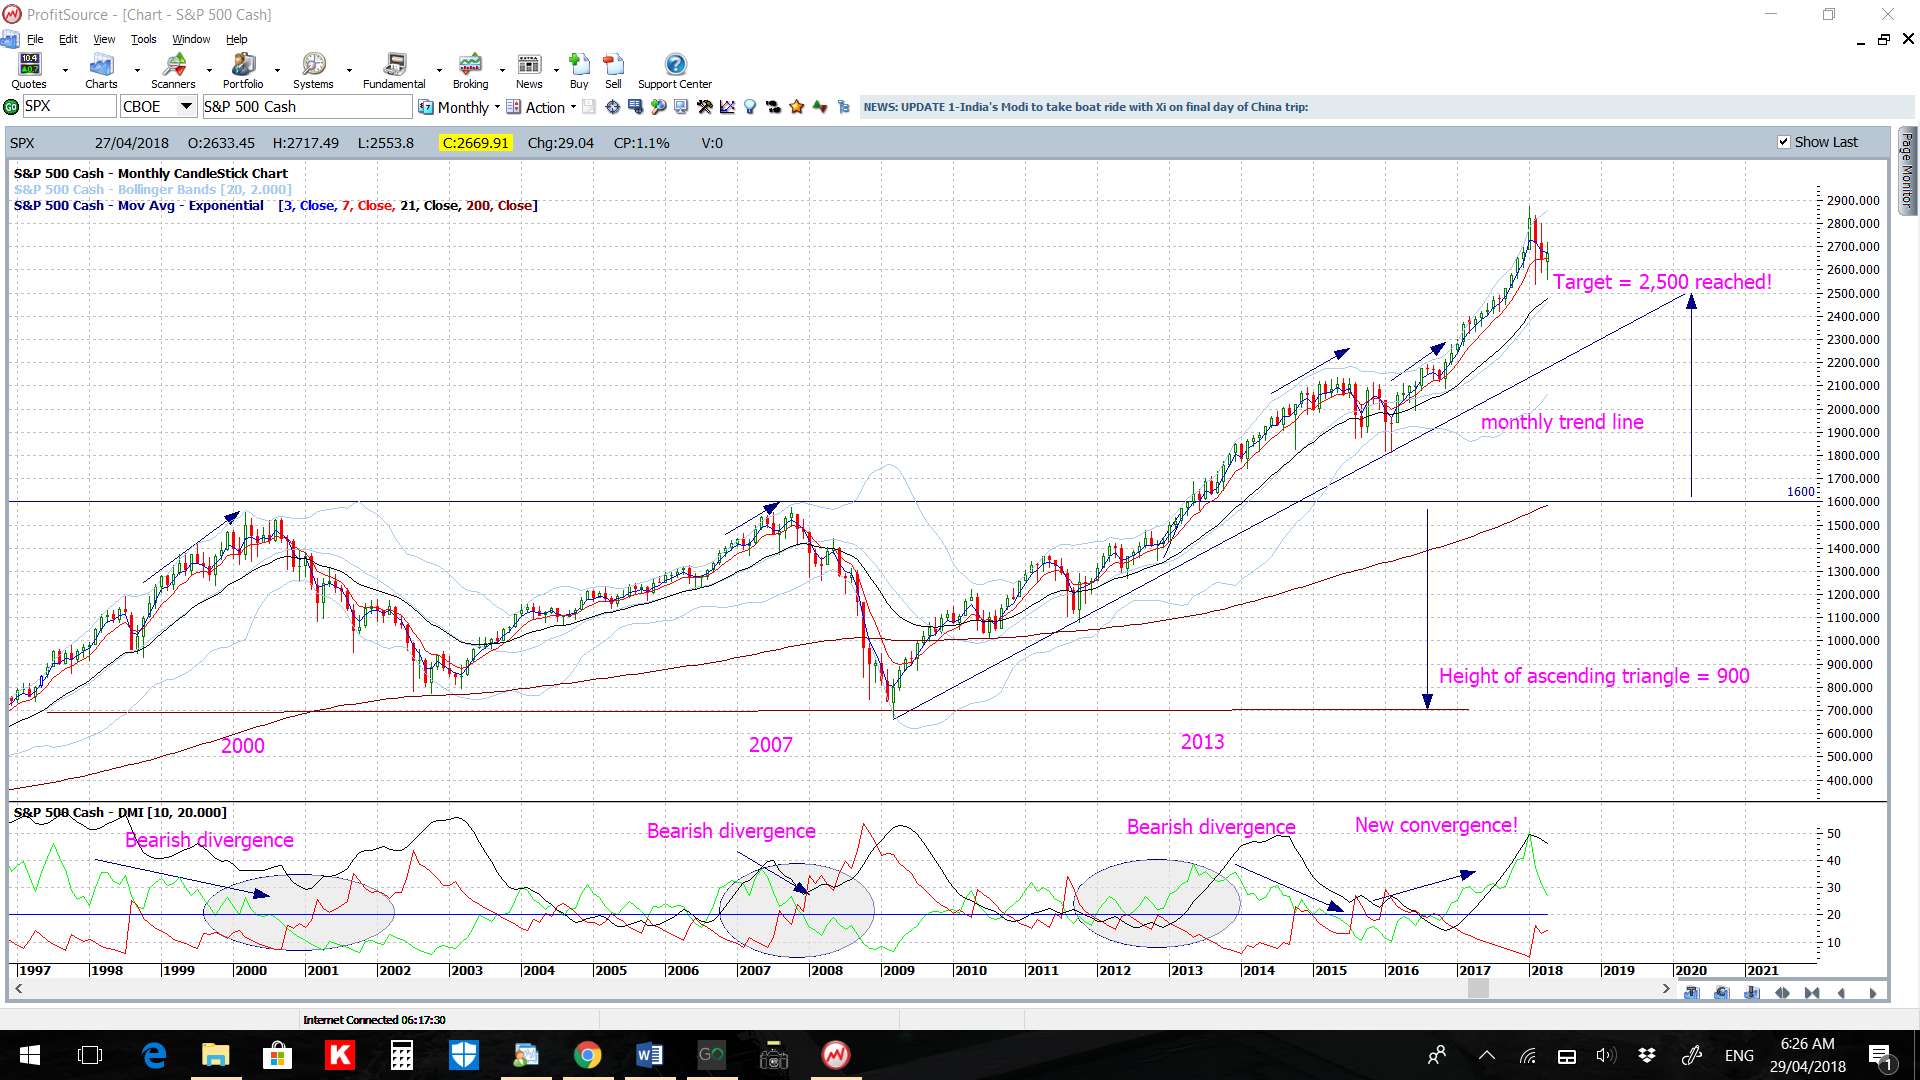Click the SPX symbol input field
The width and height of the screenshot is (1920, 1080).
(x=68, y=106)
